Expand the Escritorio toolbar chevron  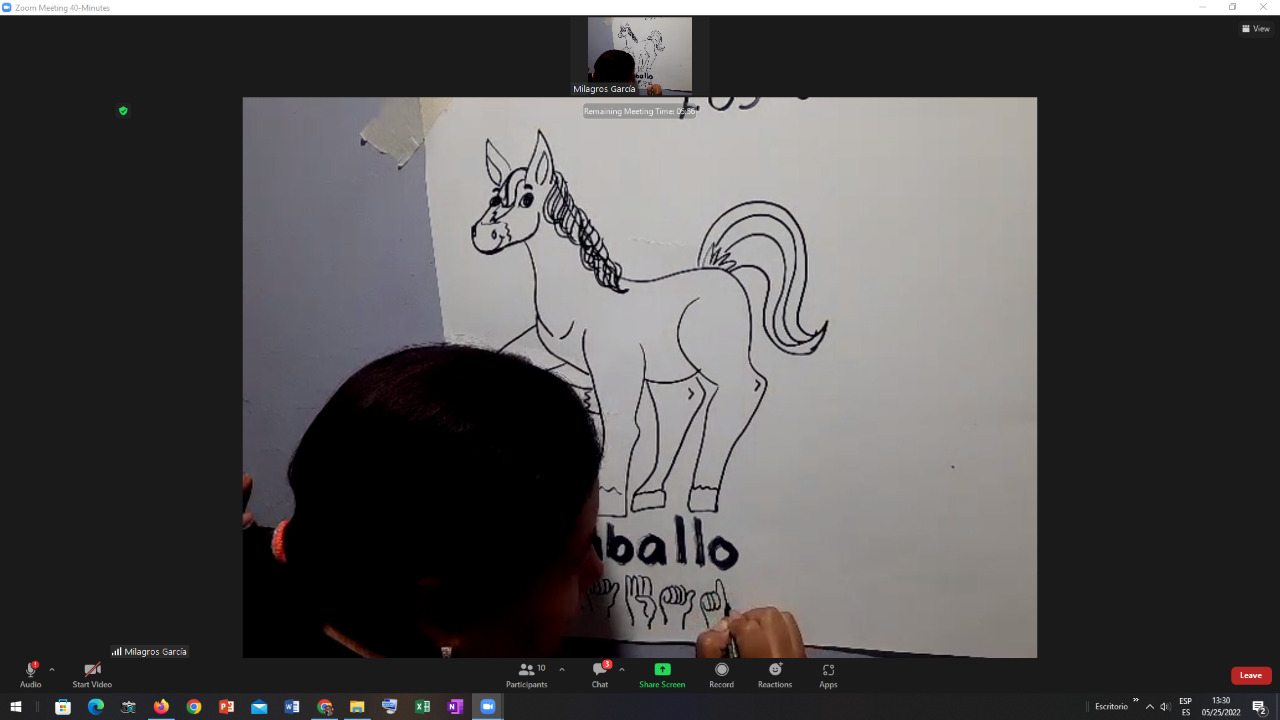[x=1136, y=700]
